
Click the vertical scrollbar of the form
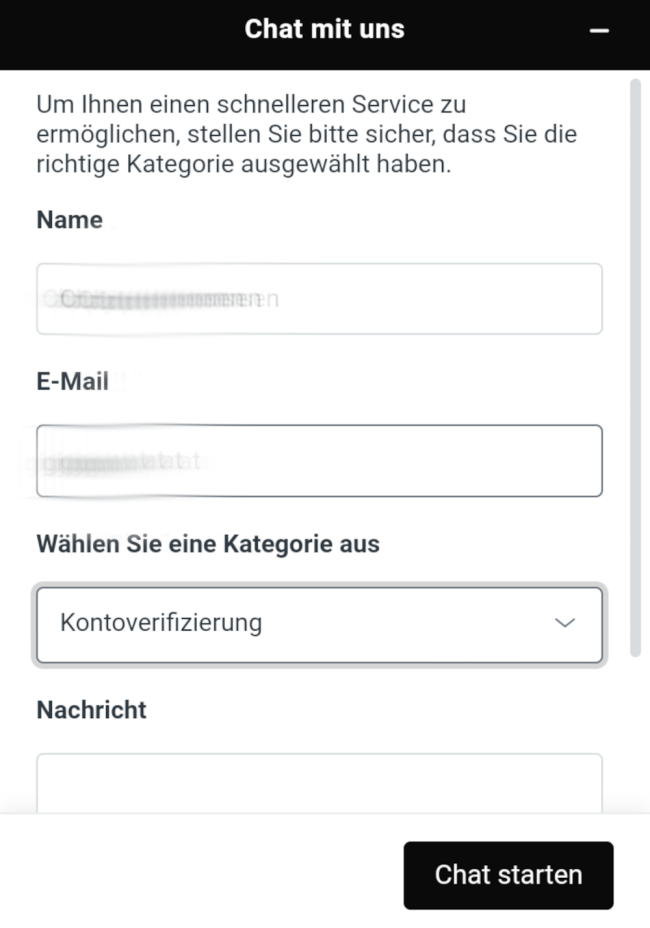pos(635,370)
